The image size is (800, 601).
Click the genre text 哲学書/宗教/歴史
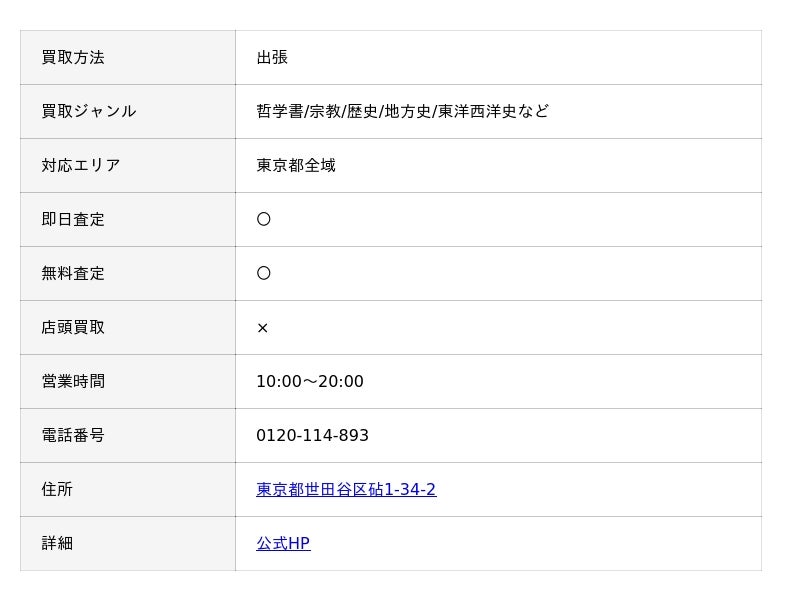click(317, 111)
